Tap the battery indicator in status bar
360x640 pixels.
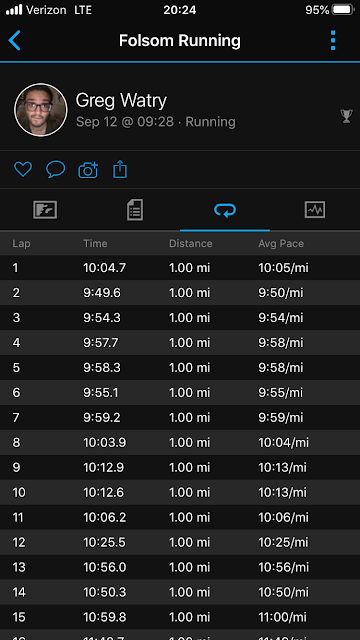pos(344,10)
